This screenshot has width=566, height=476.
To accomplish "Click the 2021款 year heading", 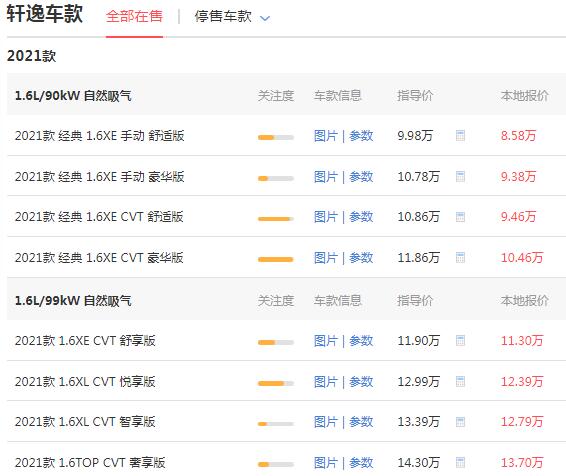I will 31,56.
